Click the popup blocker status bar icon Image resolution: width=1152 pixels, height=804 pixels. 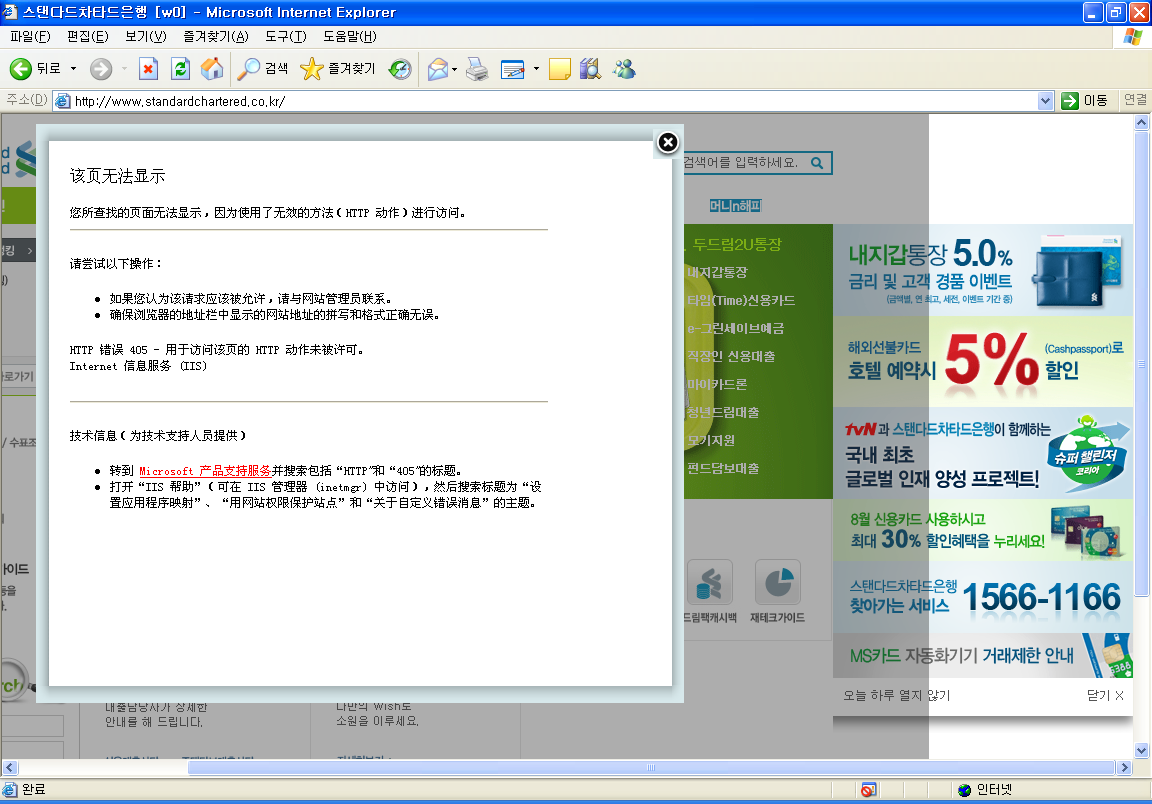coord(868,790)
